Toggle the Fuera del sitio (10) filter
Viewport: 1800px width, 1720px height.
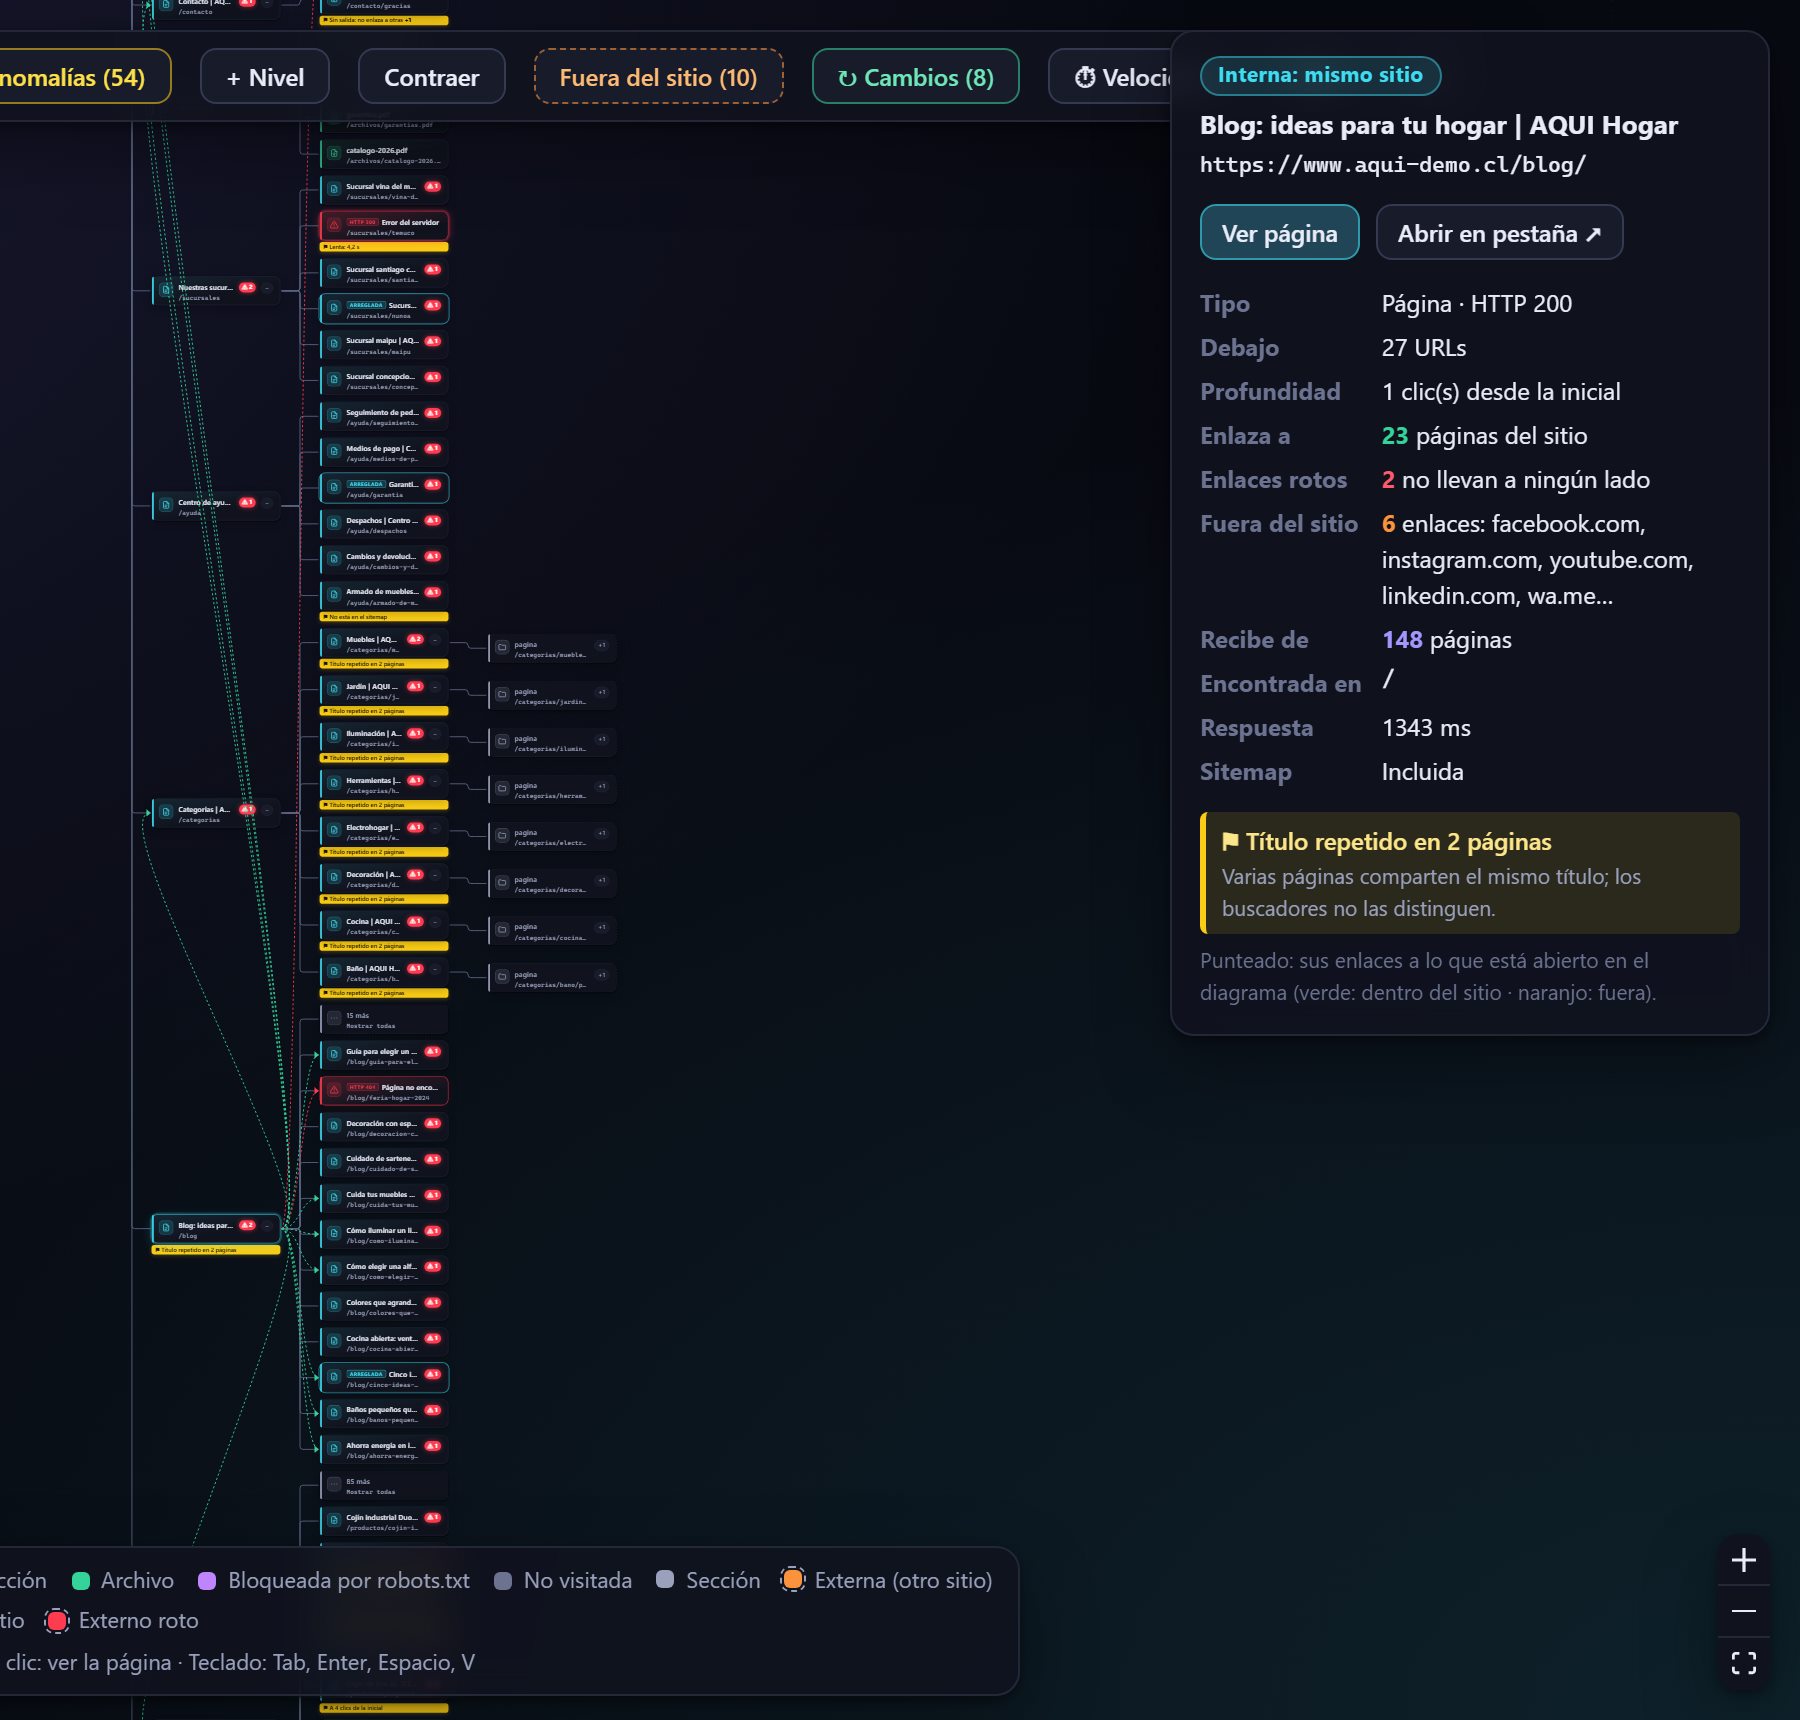coord(658,77)
